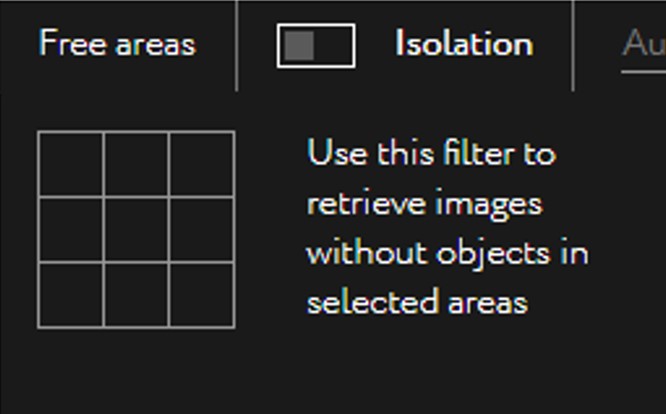The width and height of the screenshot is (666, 414).
Task: Choose the center cell of the grid
Action: tap(136, 230)
